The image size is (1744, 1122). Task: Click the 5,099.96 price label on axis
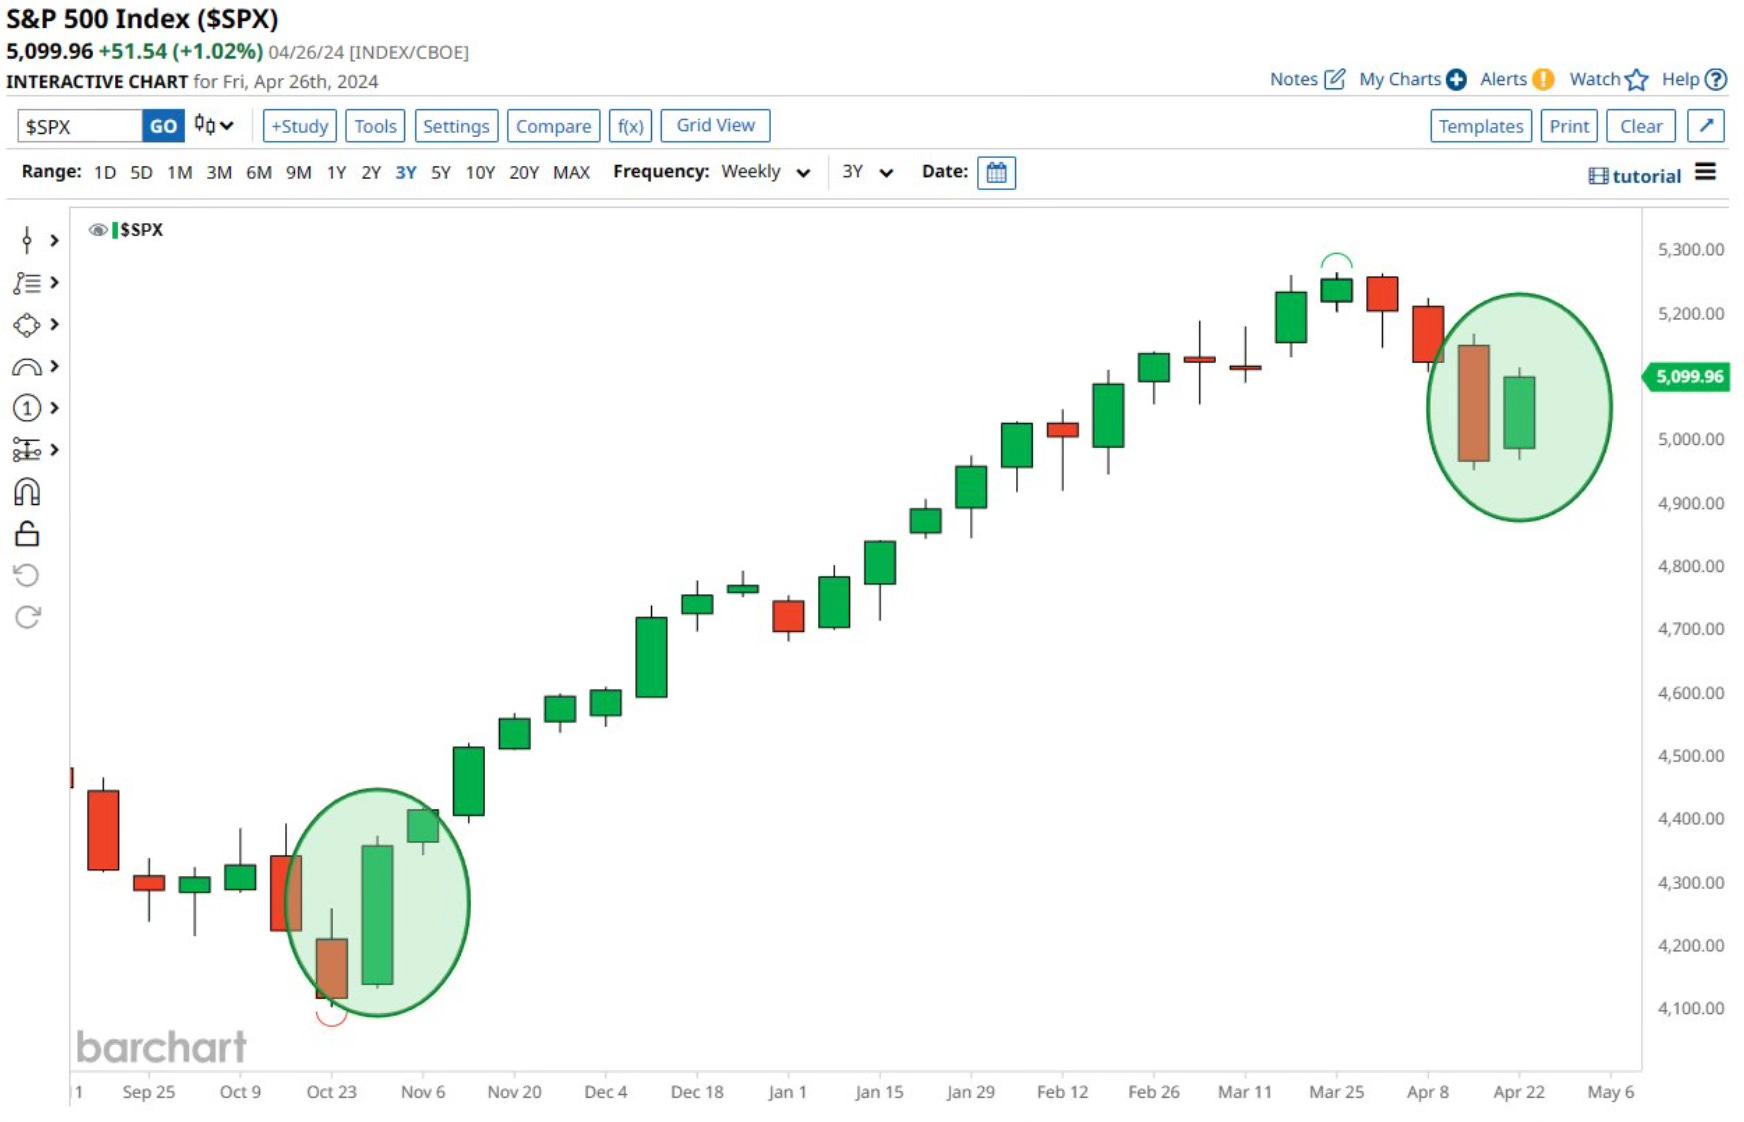pyautogui.click(x=1688, y=377)
